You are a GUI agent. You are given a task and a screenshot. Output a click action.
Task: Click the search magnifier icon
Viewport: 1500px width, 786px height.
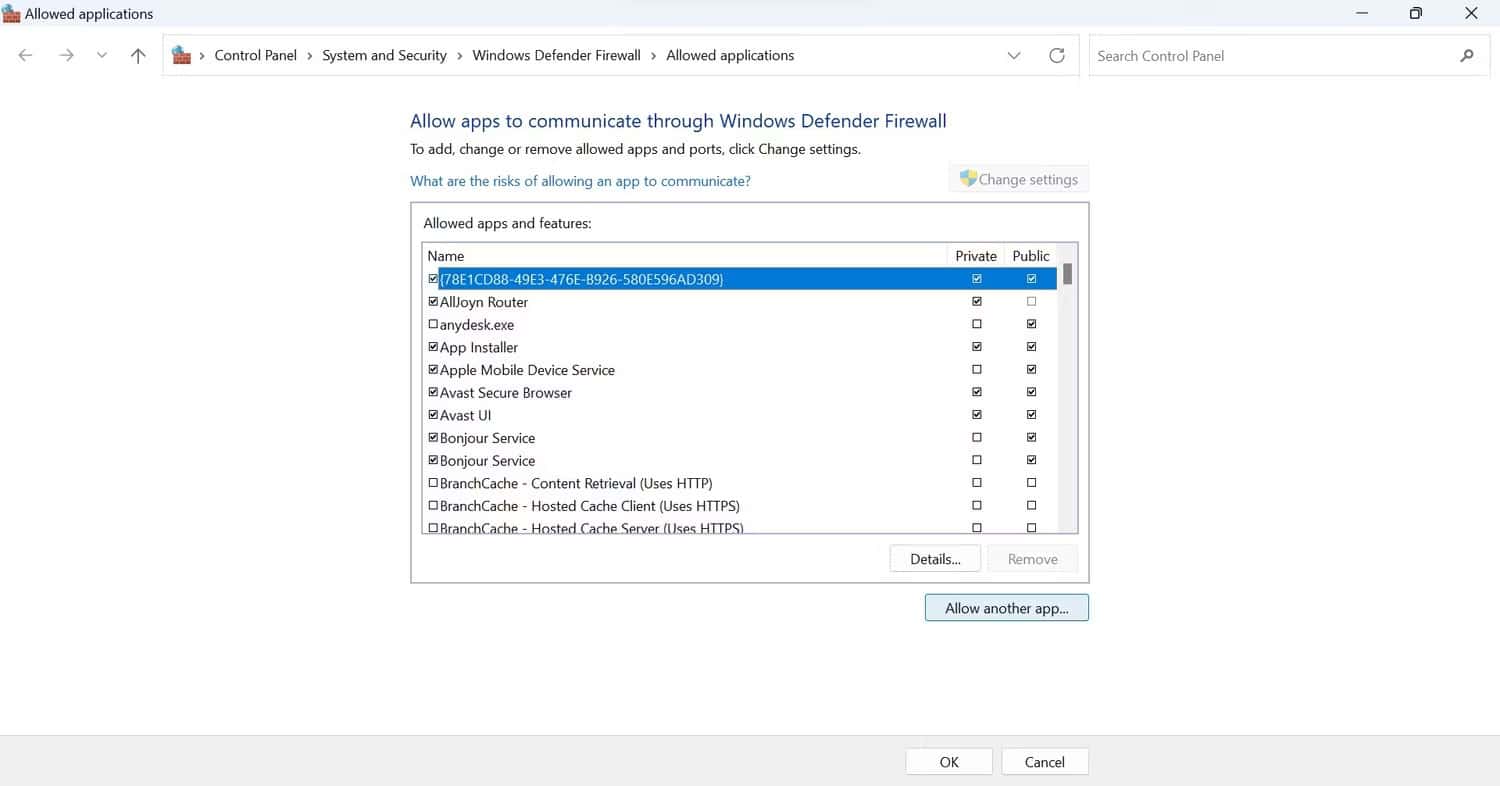pos(1467,56)
